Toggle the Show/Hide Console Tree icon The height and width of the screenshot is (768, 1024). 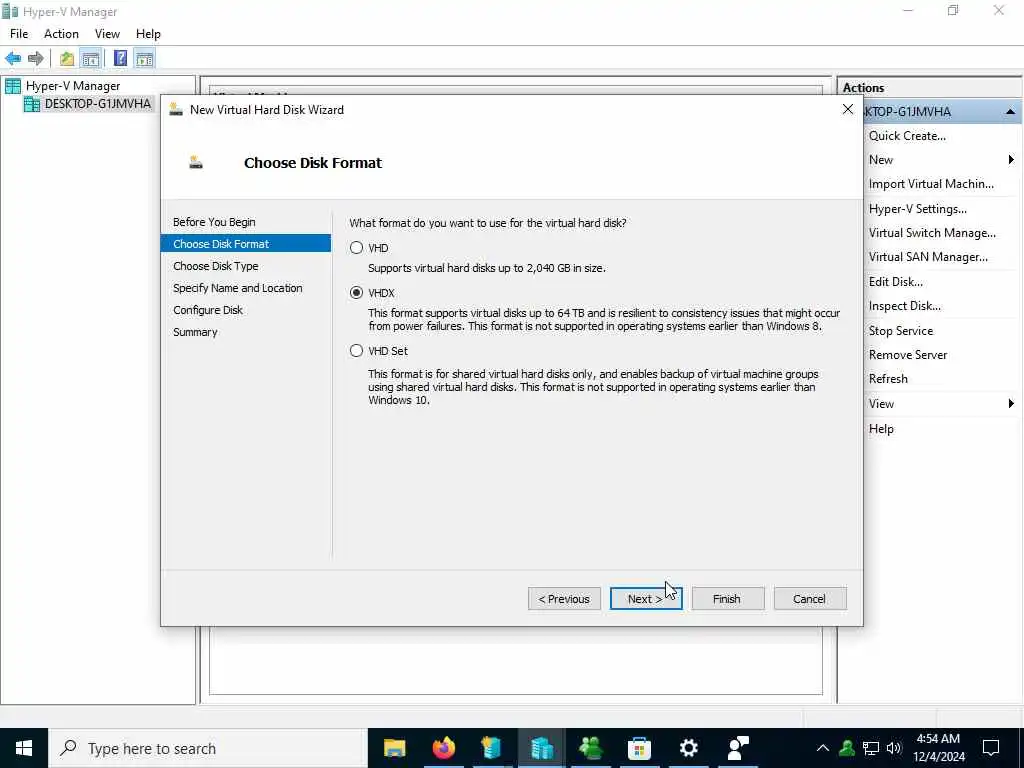91,59
